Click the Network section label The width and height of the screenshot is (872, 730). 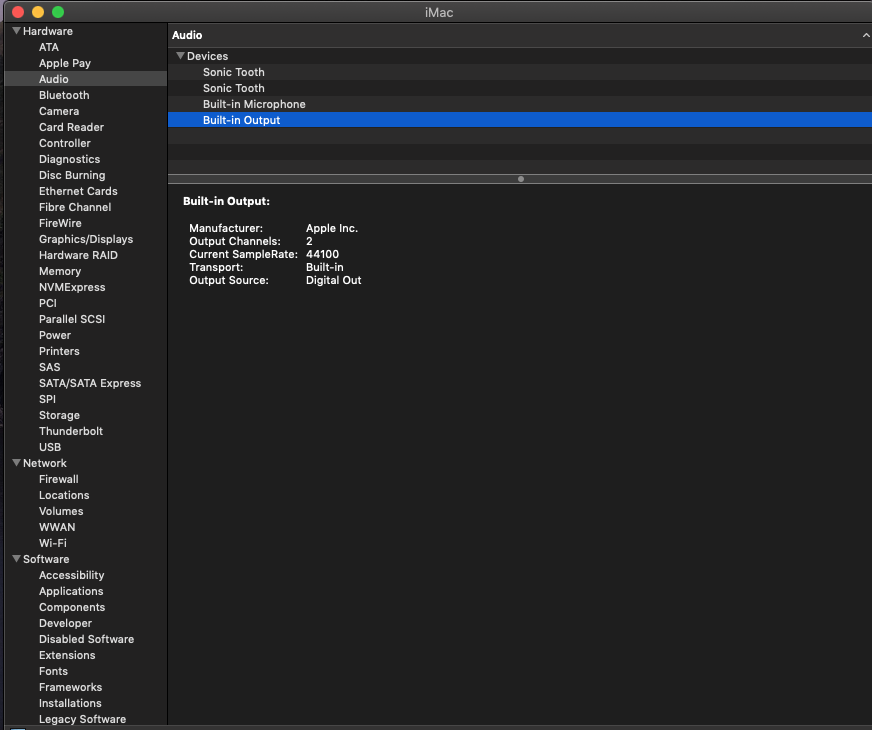44,463
